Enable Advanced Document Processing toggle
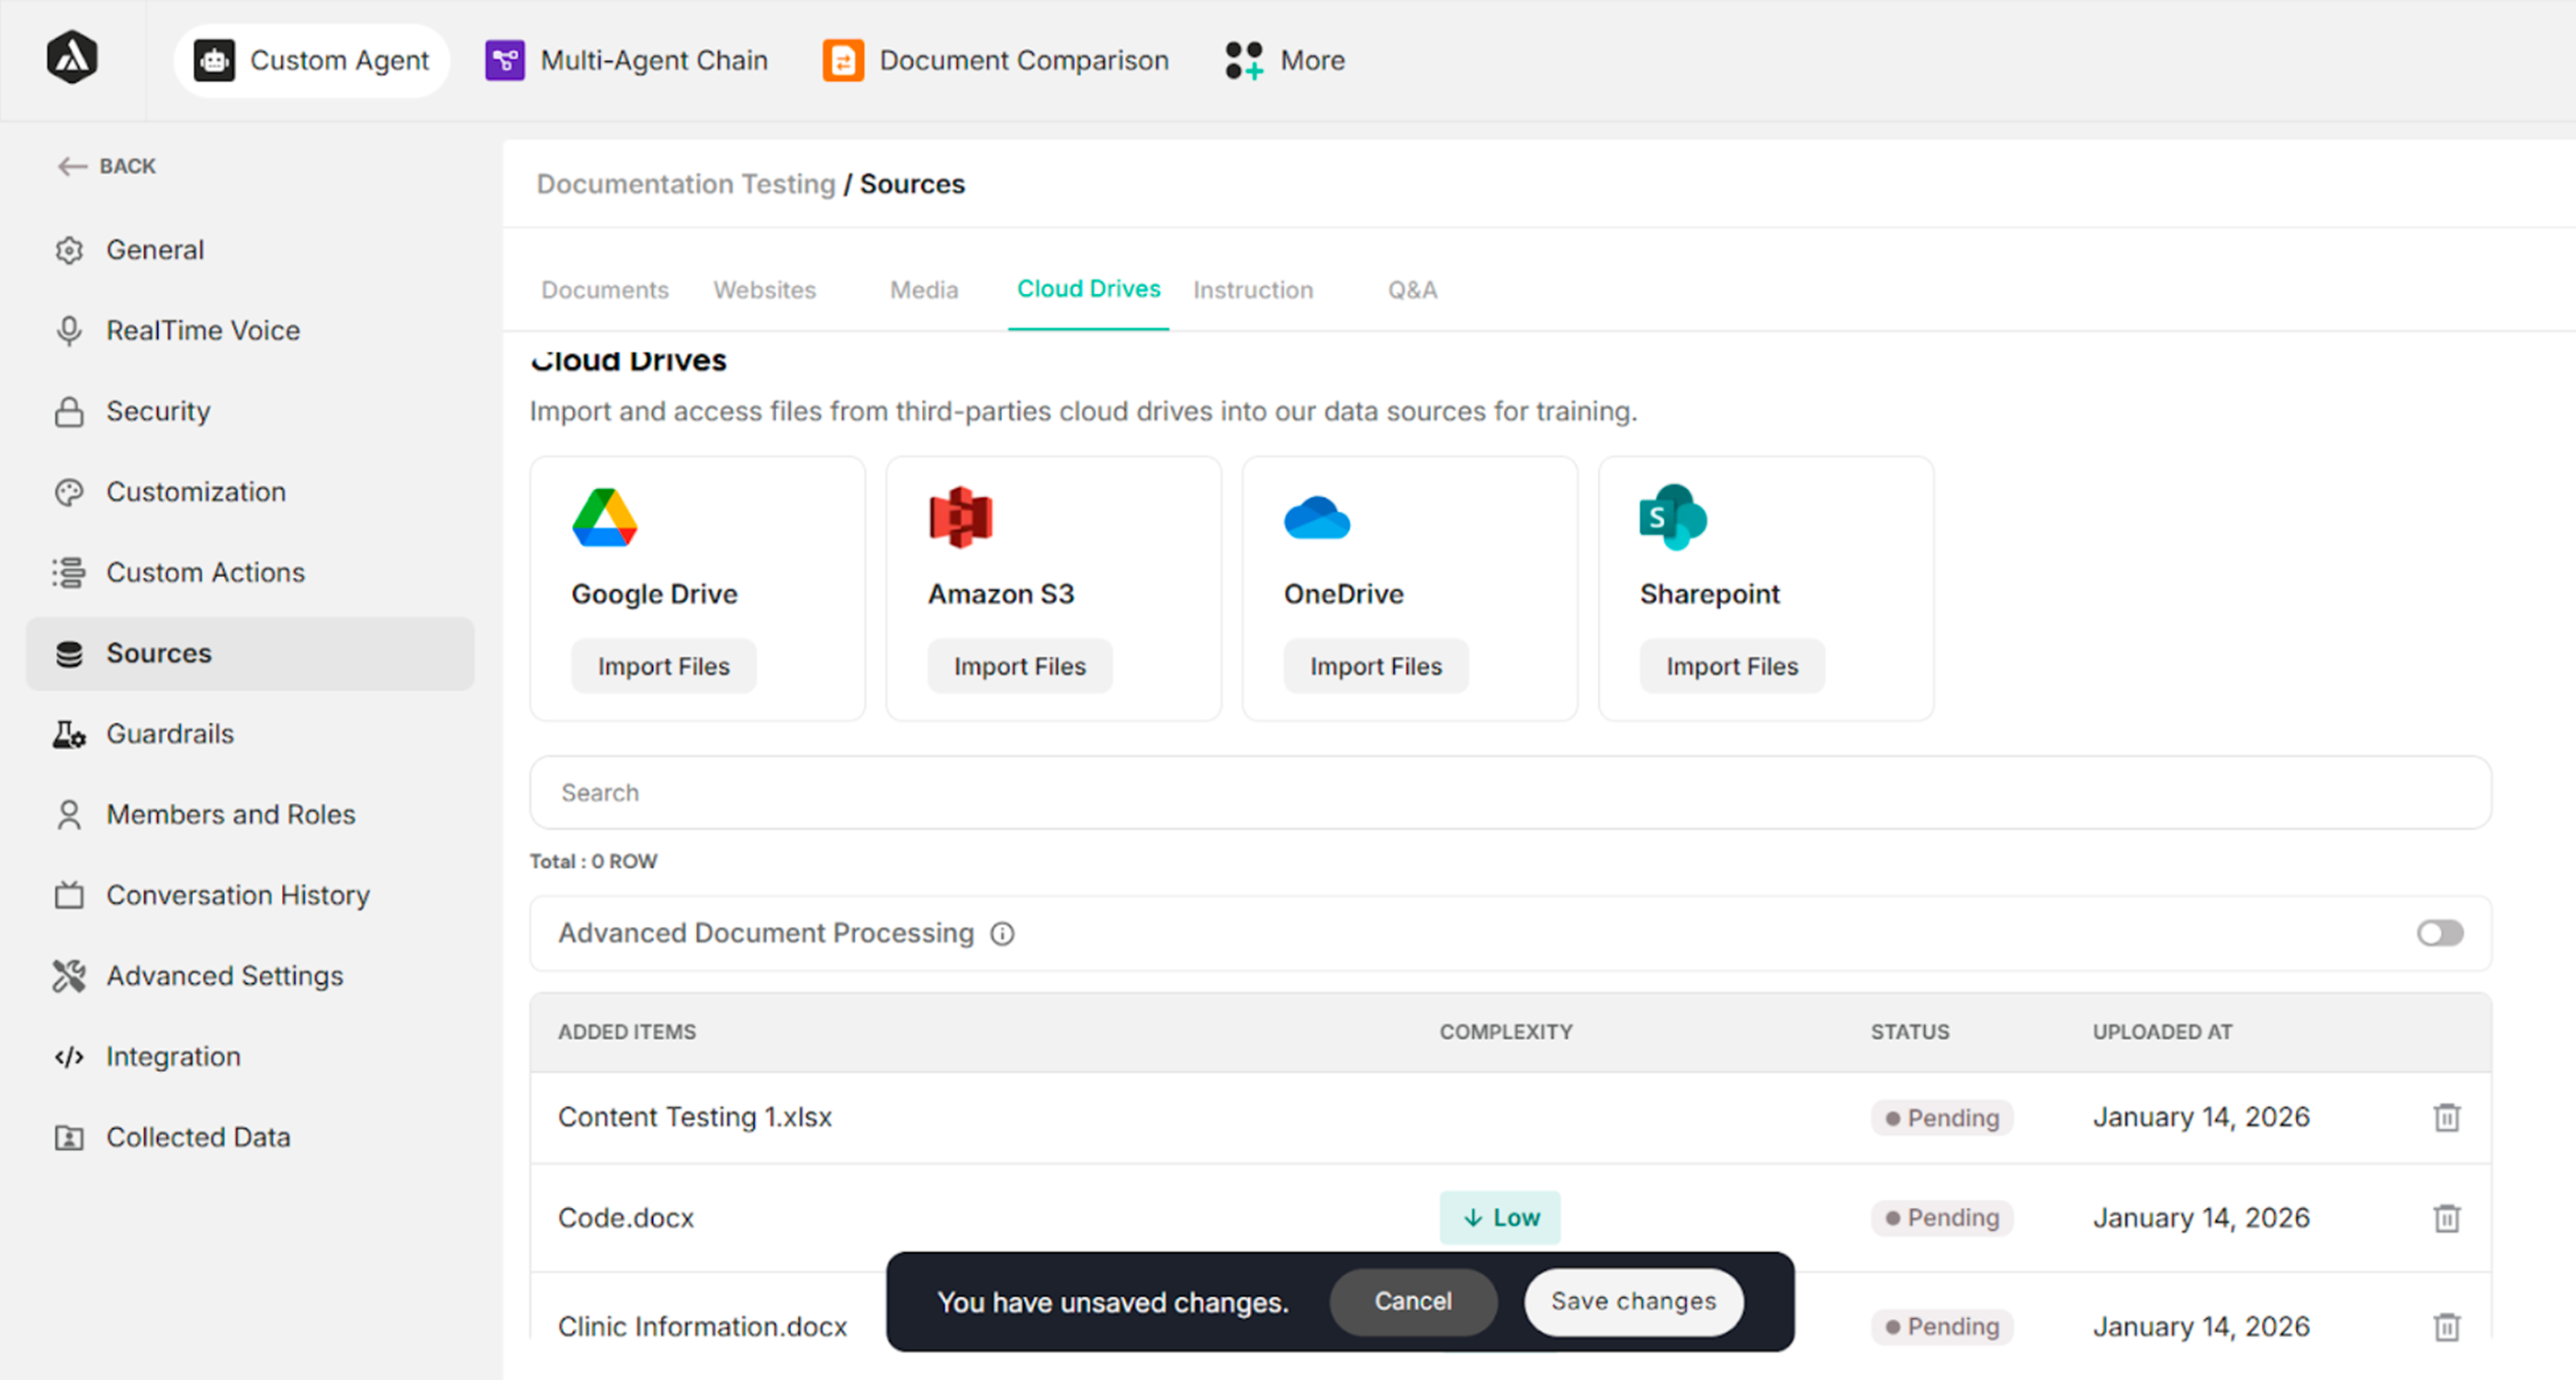 pos(2440,934)
